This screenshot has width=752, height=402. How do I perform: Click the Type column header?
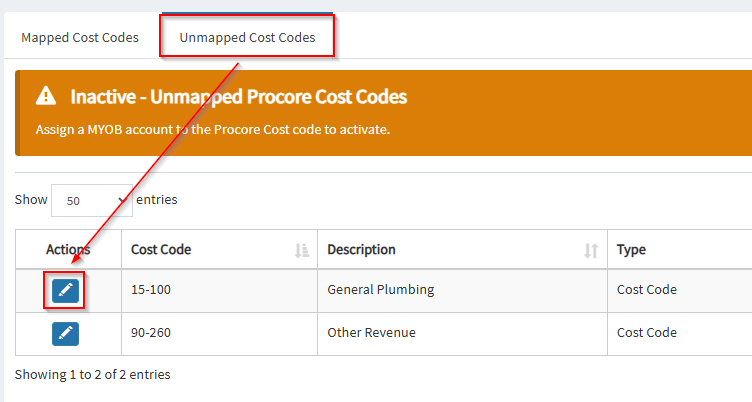pos(680,249)
